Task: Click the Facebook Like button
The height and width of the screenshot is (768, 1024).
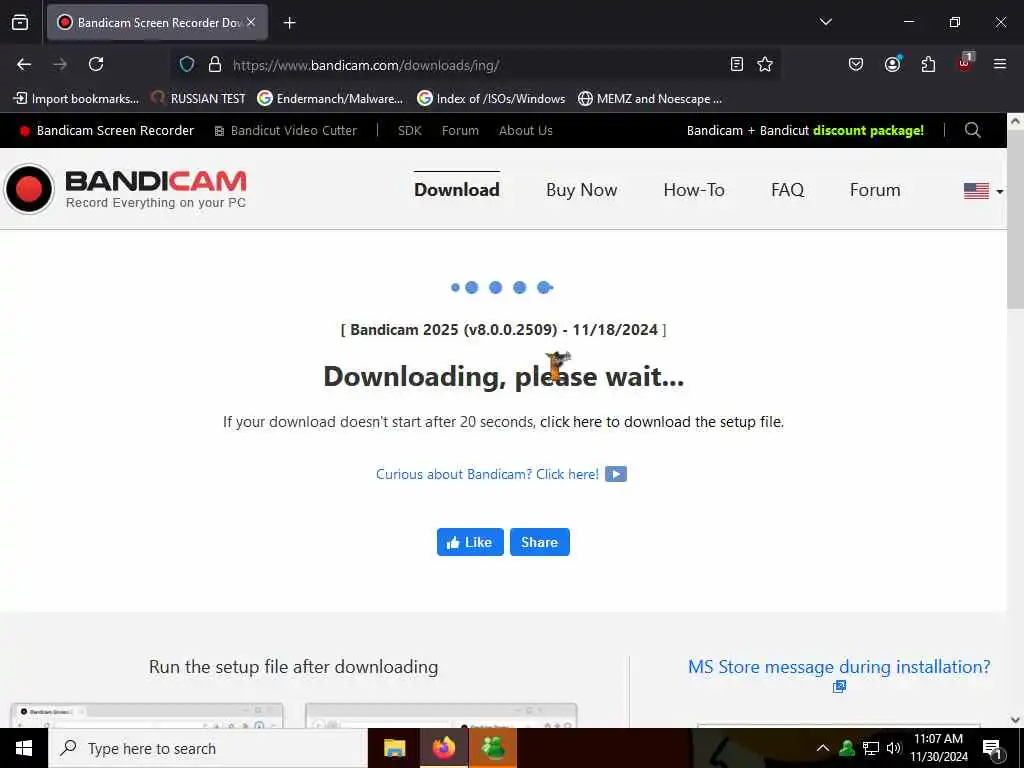Action: pos(470,542)
